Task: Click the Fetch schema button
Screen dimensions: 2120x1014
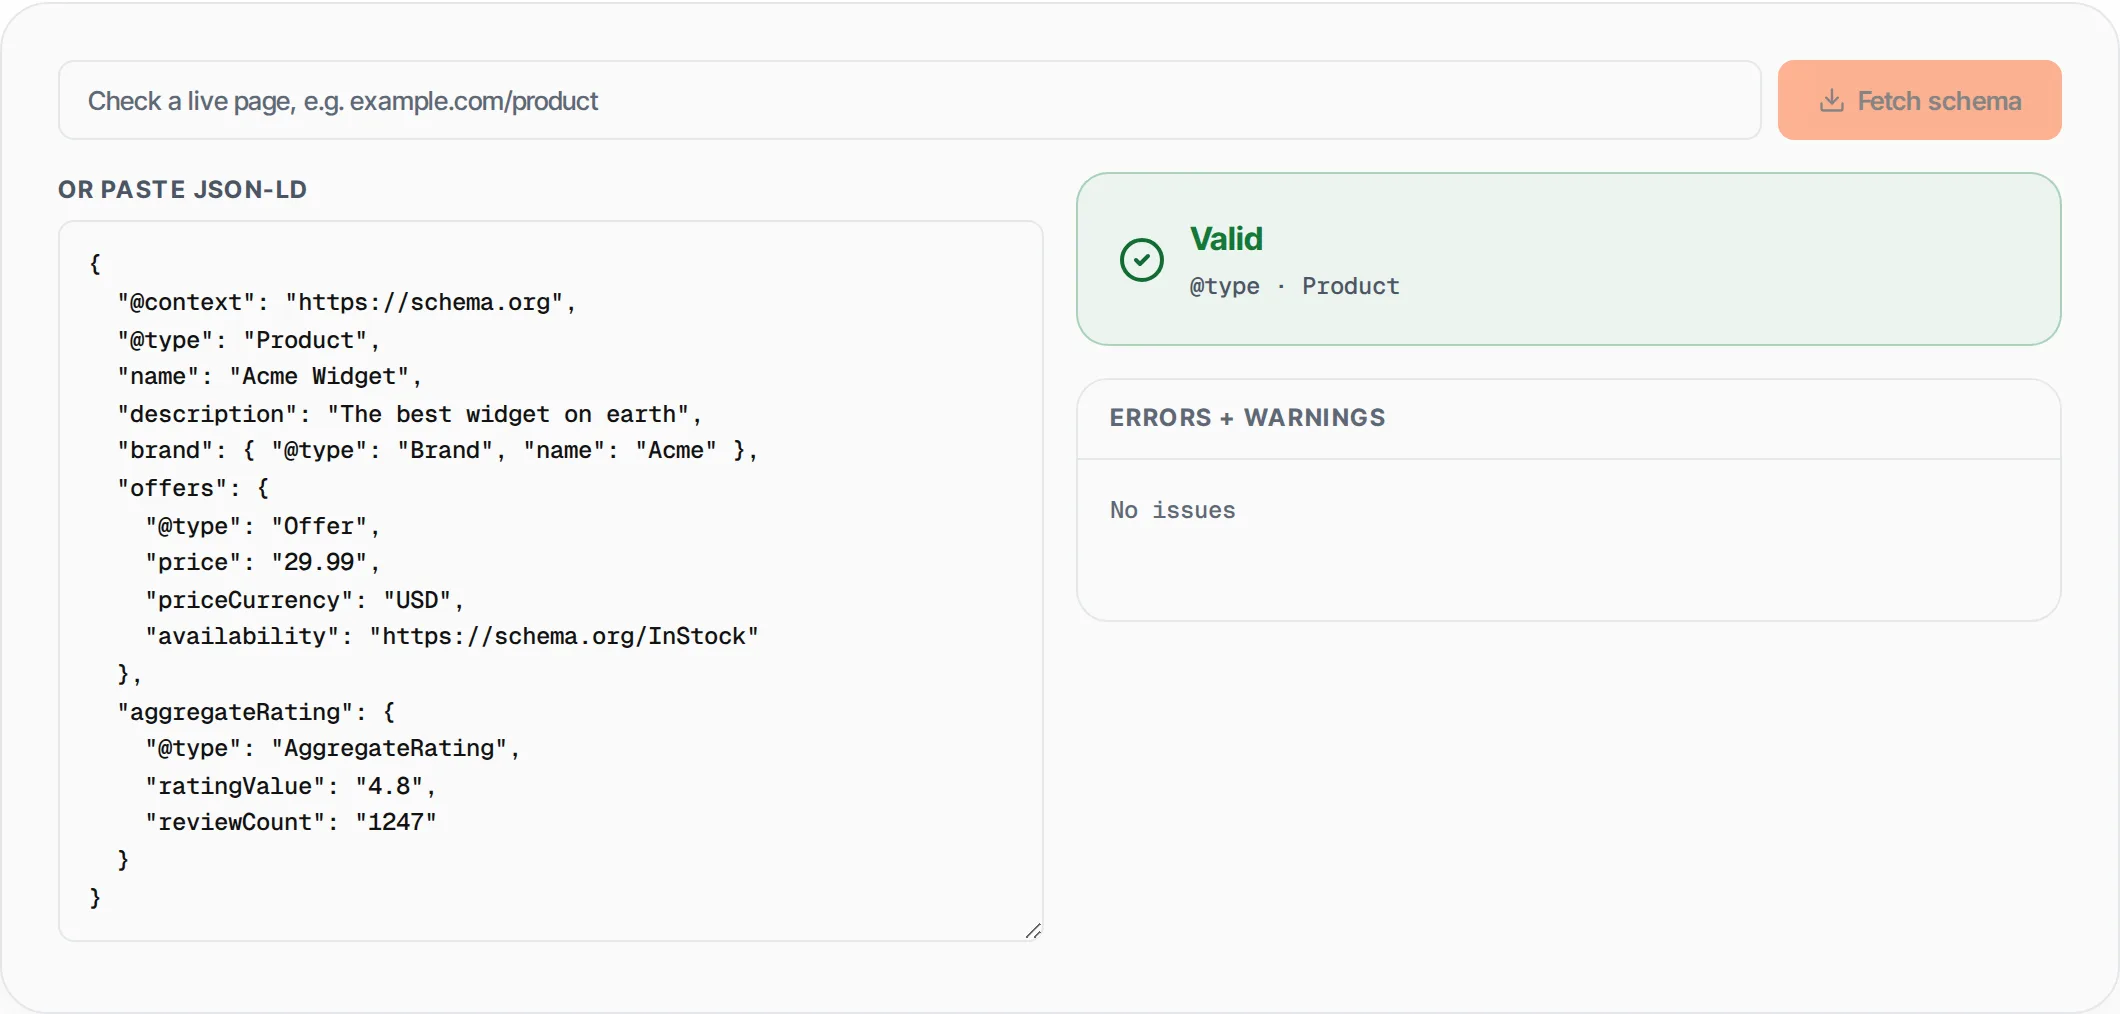Action: [1919, 100]
